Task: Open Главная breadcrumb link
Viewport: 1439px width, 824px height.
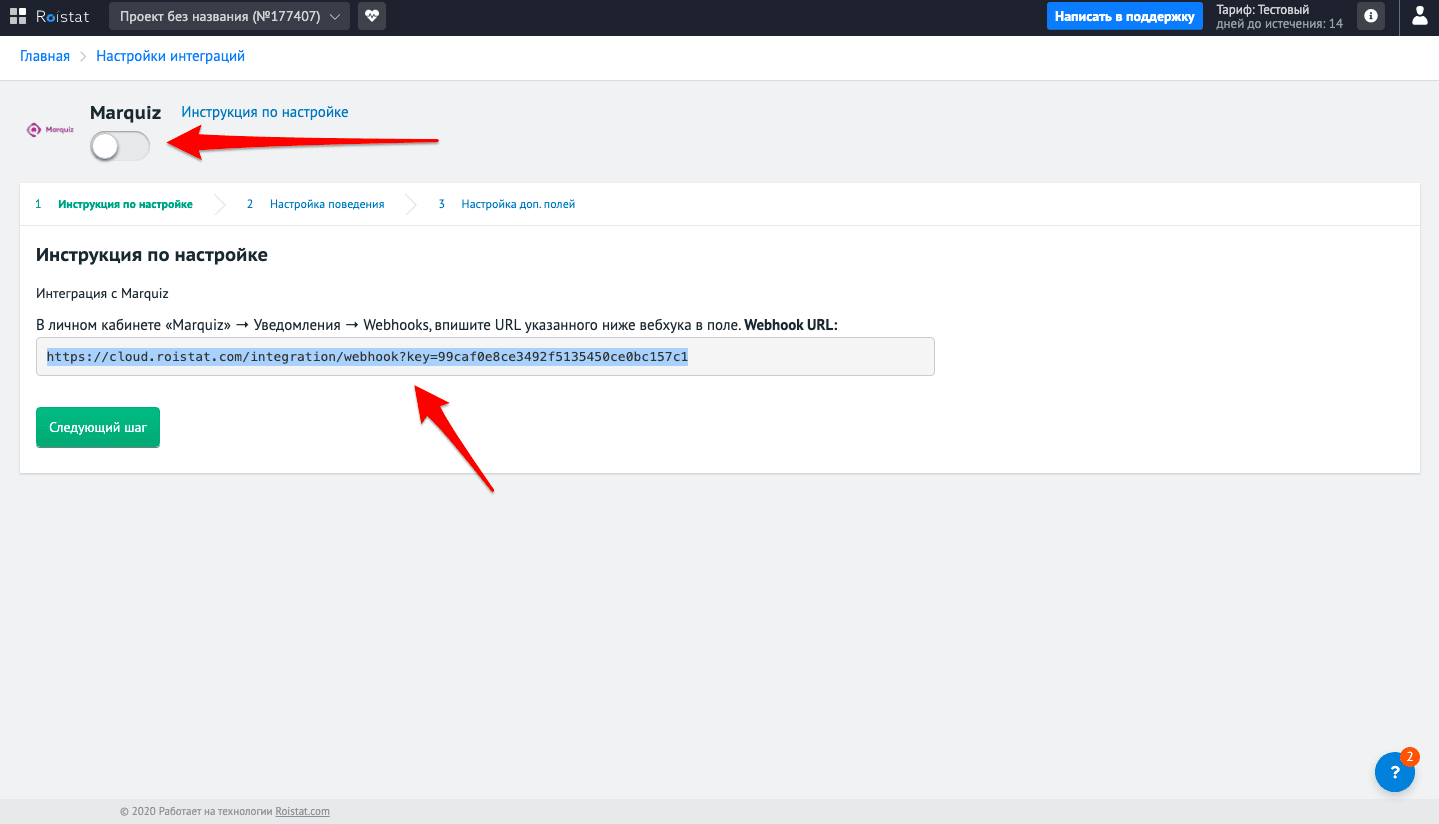Action: click(x=45, y=56)
